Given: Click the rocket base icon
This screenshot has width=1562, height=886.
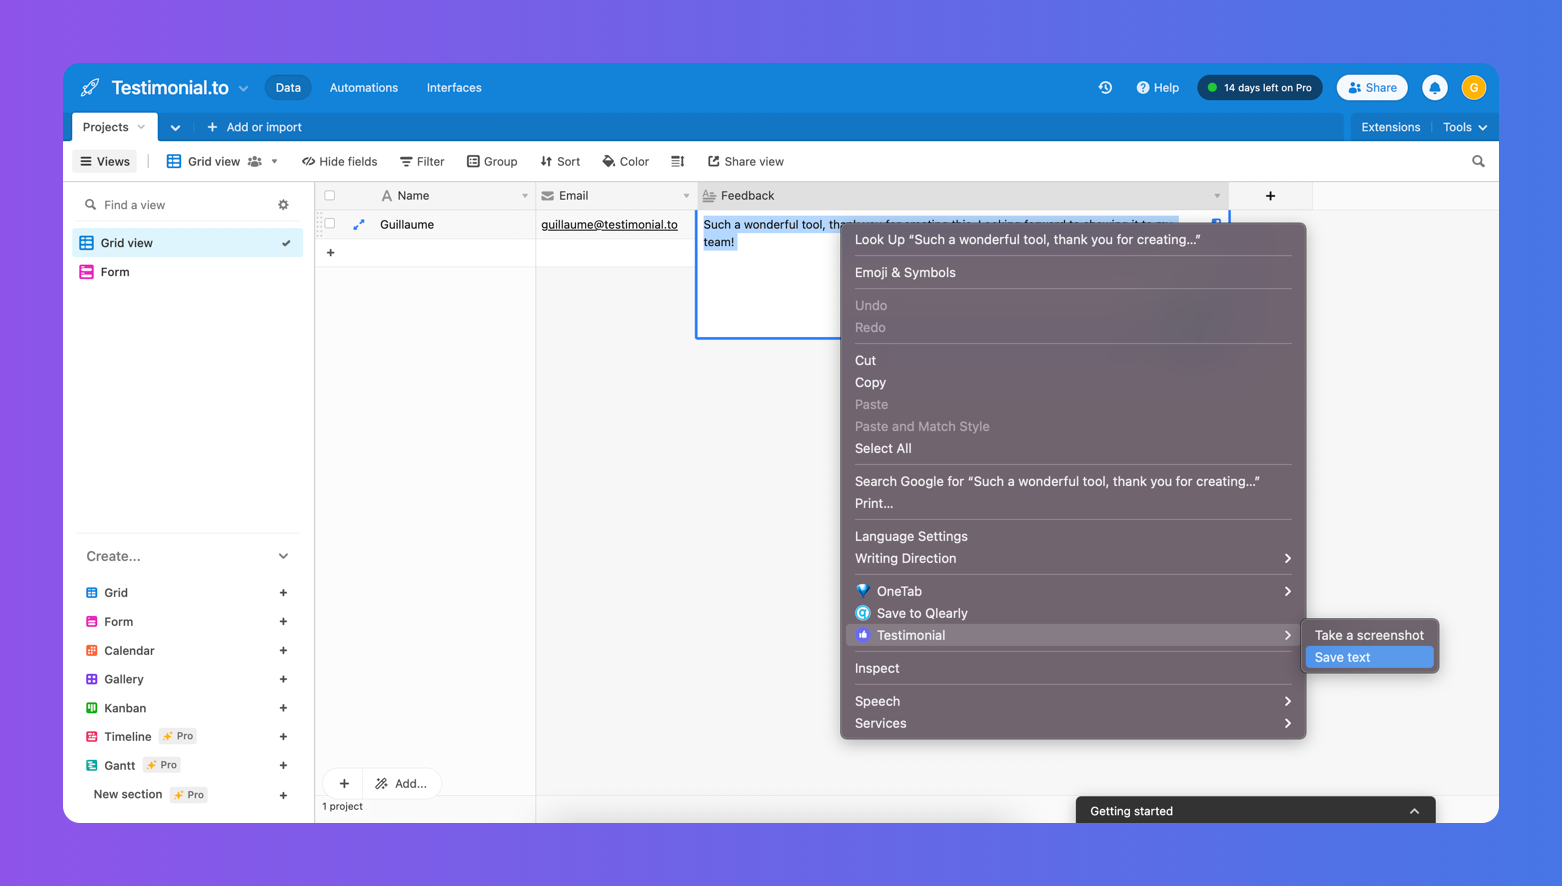Looking at the screenshot, I should point(90,88).
